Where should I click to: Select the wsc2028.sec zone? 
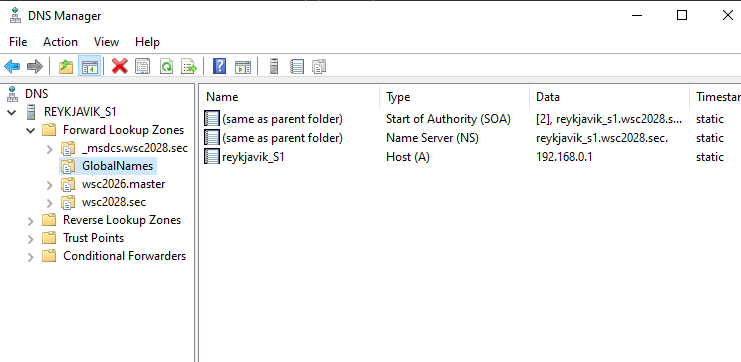point(113,202)
